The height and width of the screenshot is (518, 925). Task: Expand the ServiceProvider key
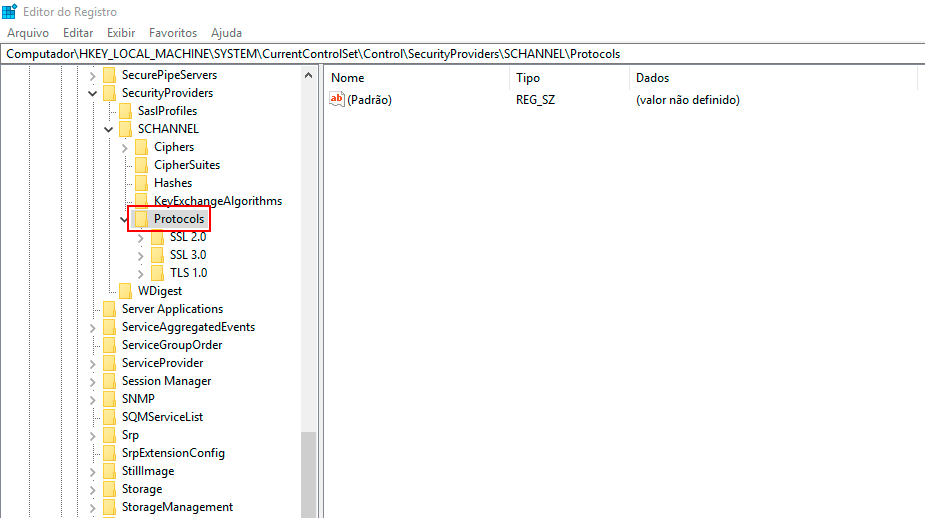[93, 363]
